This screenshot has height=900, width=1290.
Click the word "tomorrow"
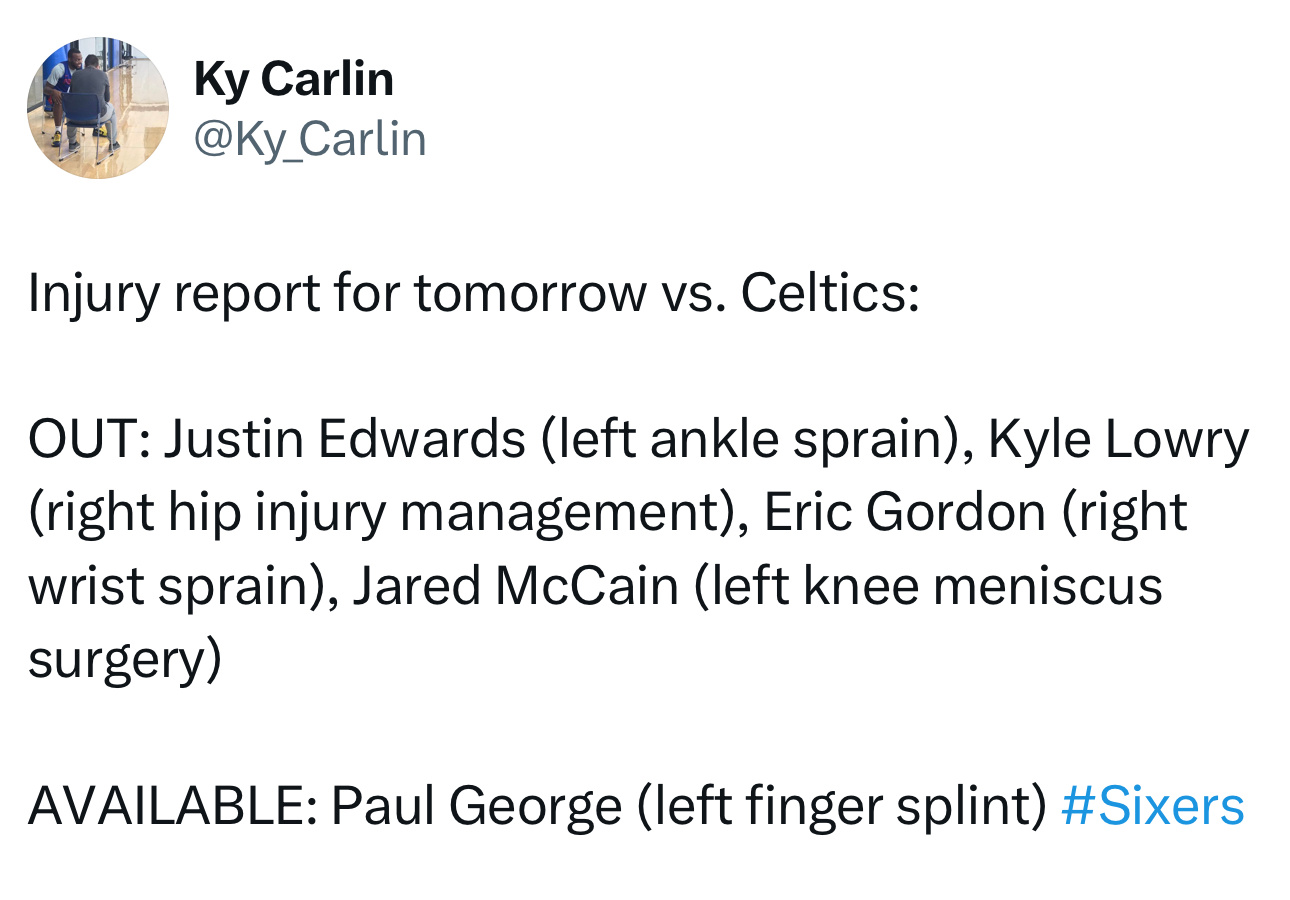[x=529, y=295]
